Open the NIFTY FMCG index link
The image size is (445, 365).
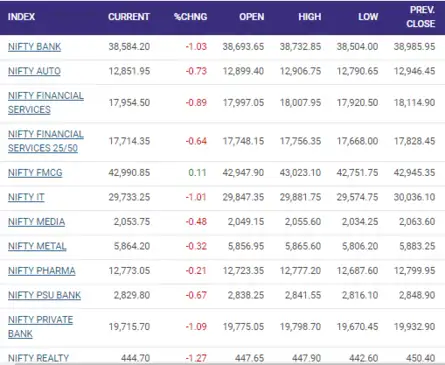coord(35,173)
